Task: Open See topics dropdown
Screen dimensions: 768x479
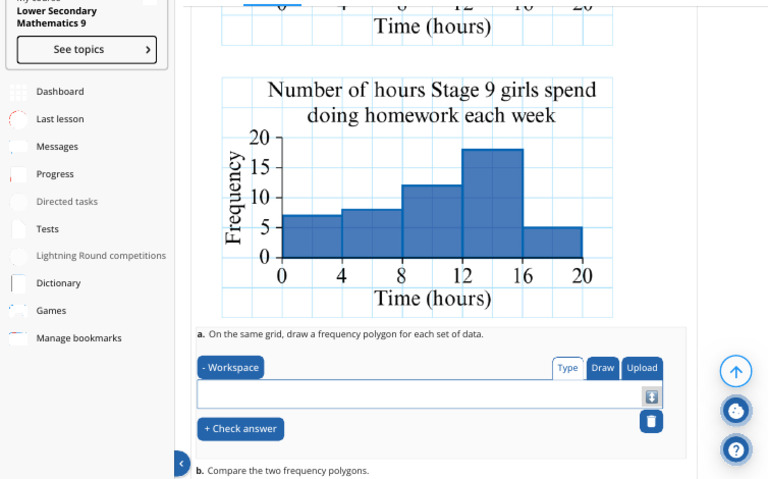Action: [87, 49]
